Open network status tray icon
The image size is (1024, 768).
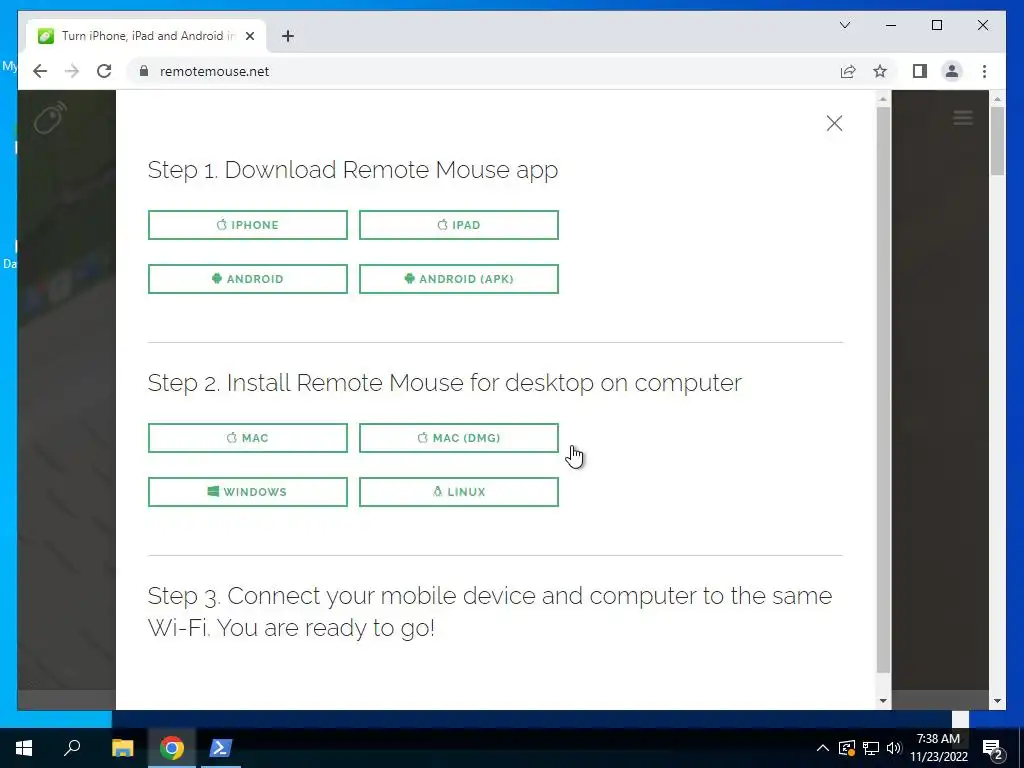(871, 748)
